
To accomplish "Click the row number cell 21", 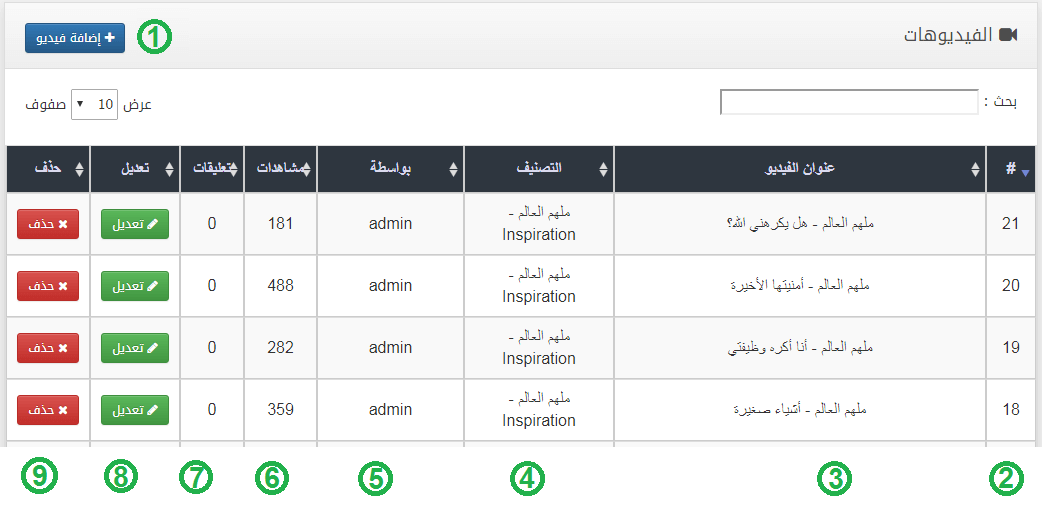I will (x=1011, y=224).
